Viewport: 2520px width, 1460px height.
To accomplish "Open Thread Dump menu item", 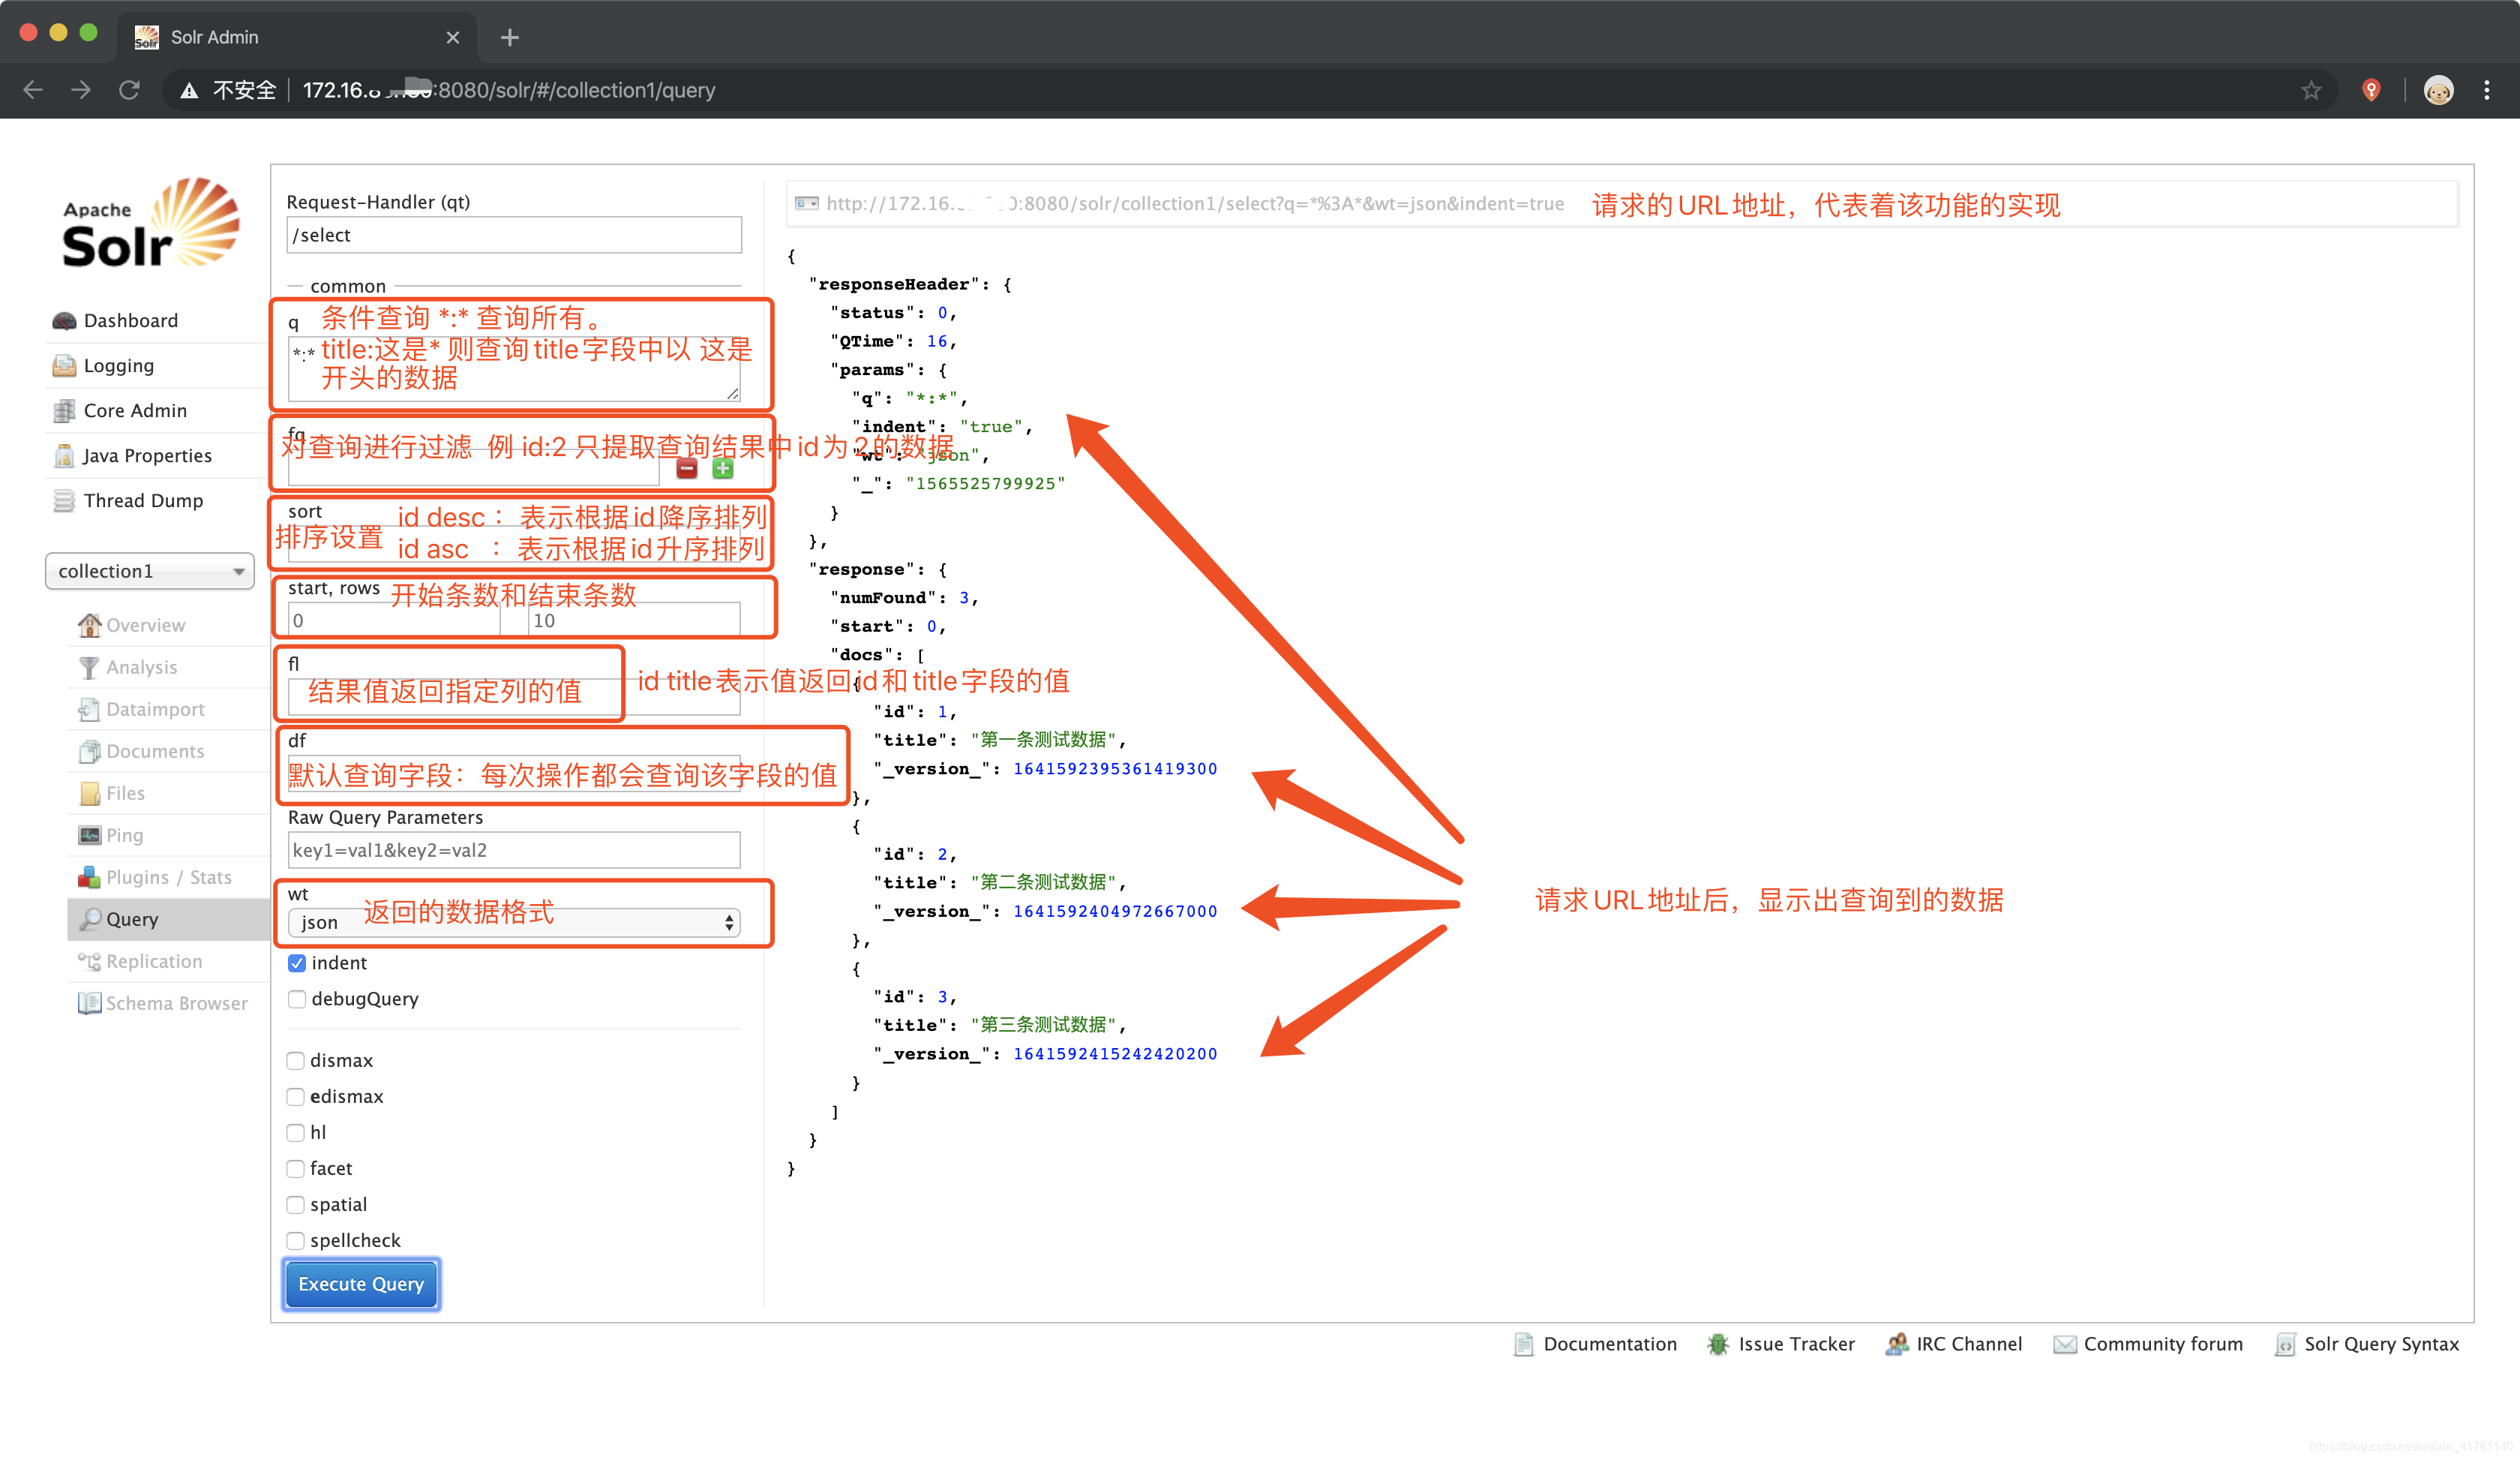I will pos(143,501).
